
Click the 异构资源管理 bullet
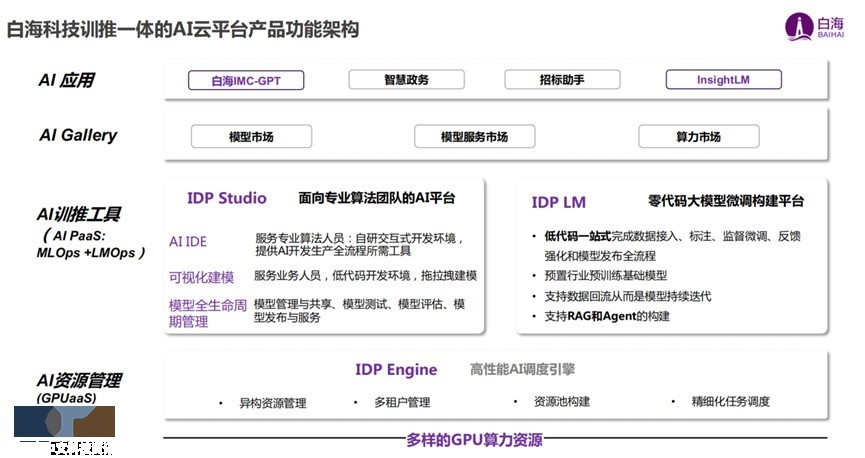coord(273,403)
